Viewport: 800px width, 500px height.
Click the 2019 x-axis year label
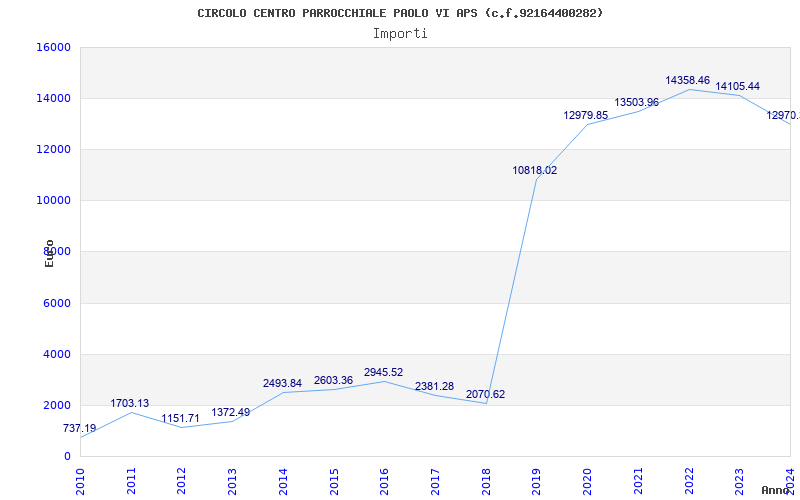point(536,482)
